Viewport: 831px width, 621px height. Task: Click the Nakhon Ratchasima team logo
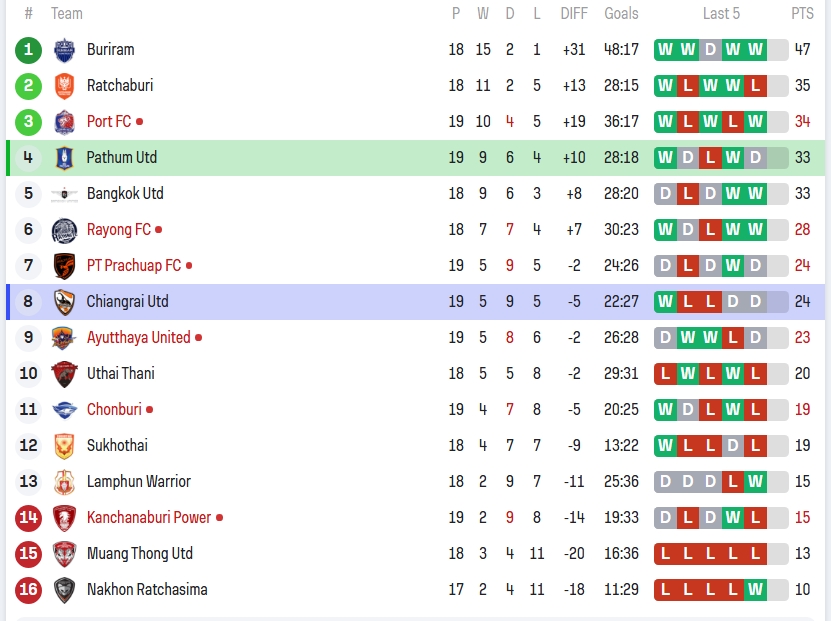tap(64, 589)
